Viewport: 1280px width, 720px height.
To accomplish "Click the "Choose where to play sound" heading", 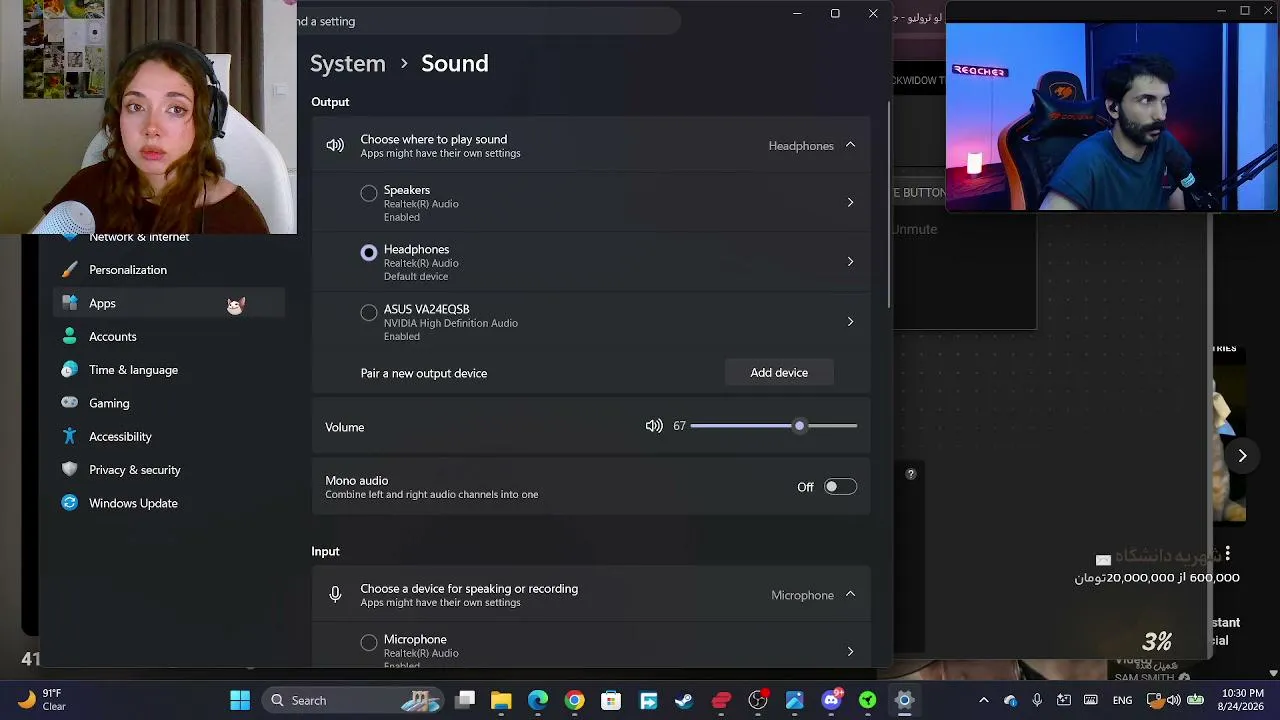I will click(434, 139).
